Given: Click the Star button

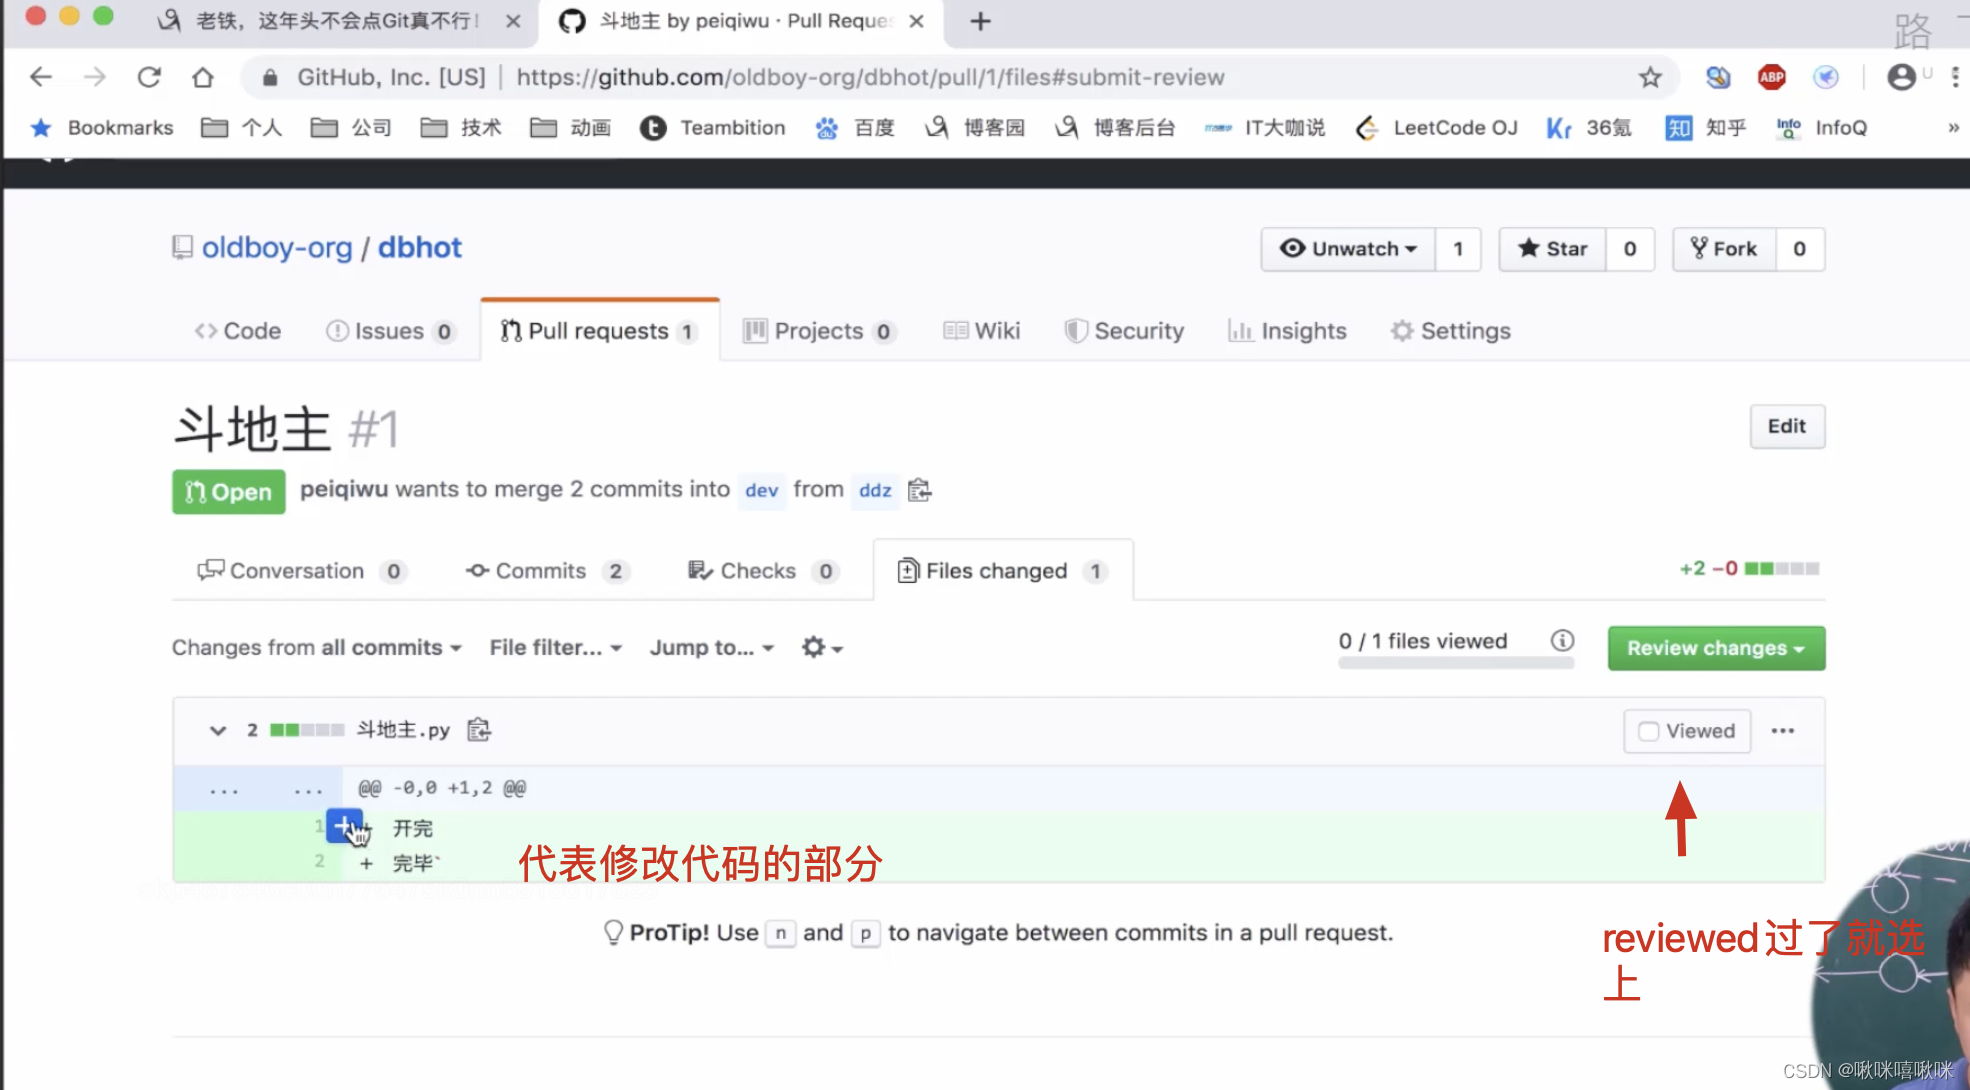Looking at the screenshot, I should tap(1552, 249).
